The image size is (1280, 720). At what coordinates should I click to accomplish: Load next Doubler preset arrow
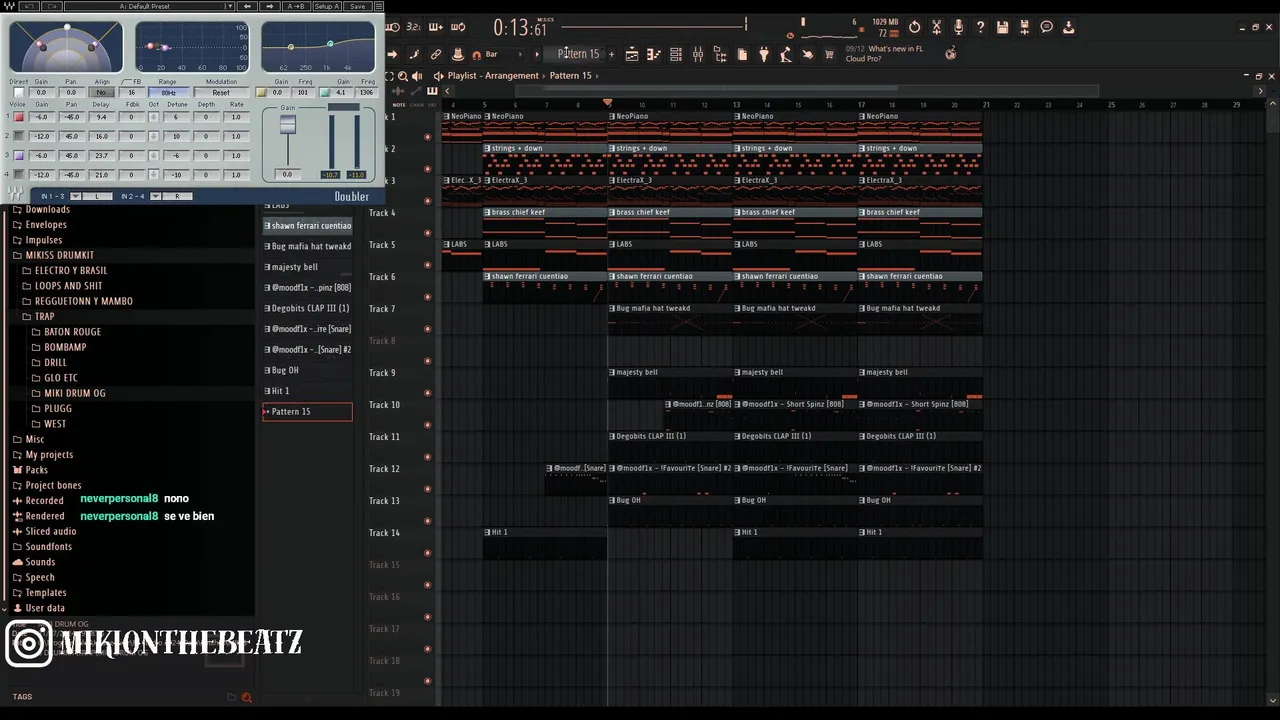coord(270,6)
